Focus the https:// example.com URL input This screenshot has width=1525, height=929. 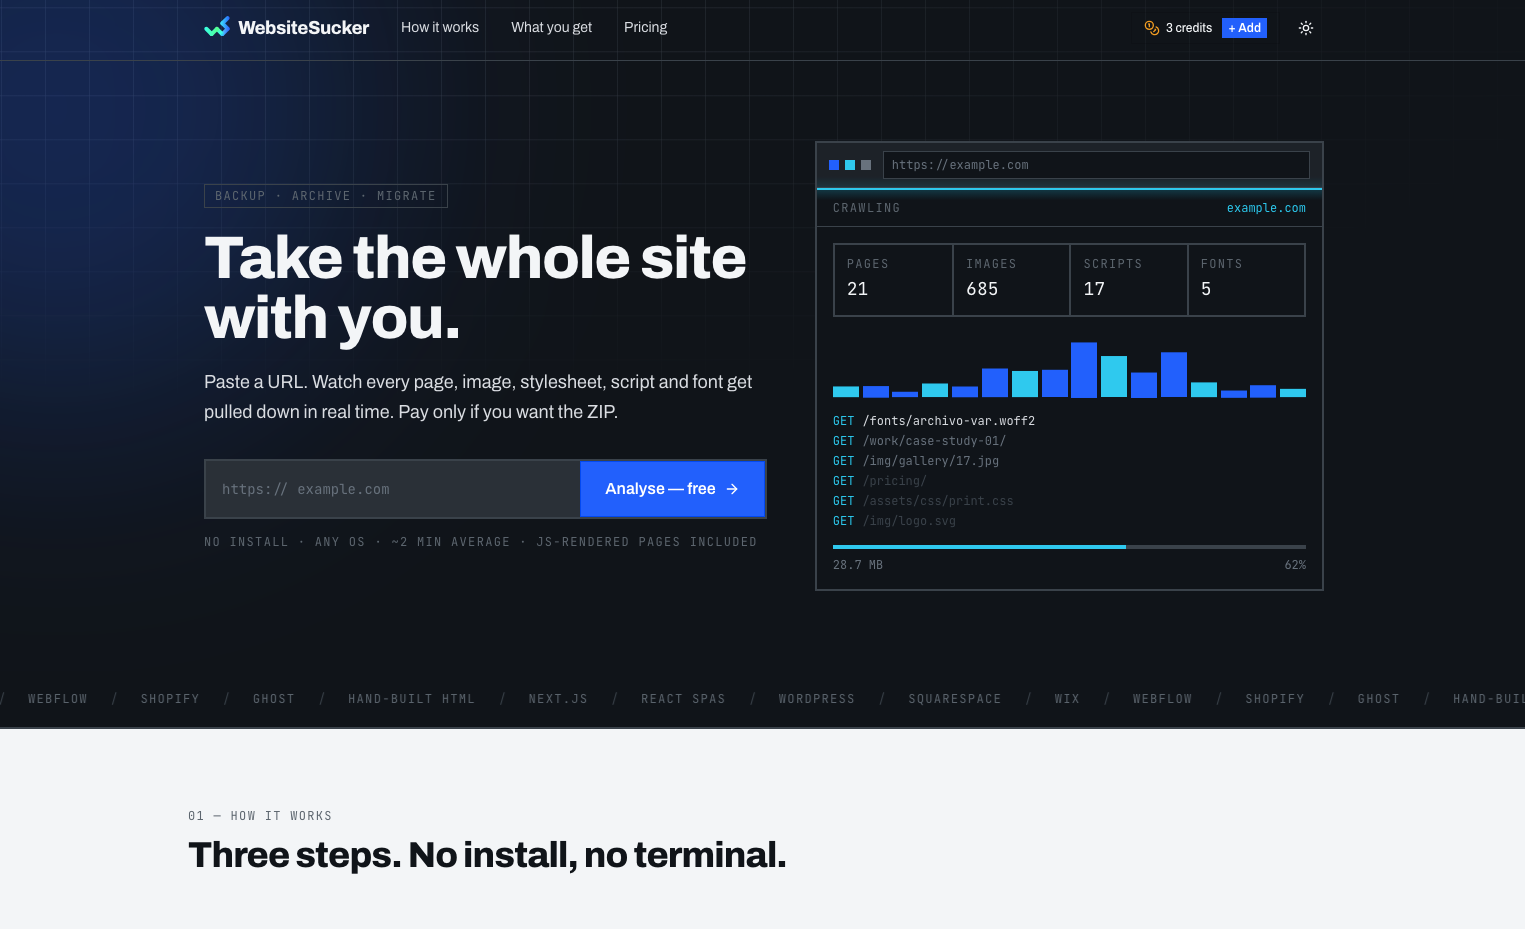tap(393, 489)
